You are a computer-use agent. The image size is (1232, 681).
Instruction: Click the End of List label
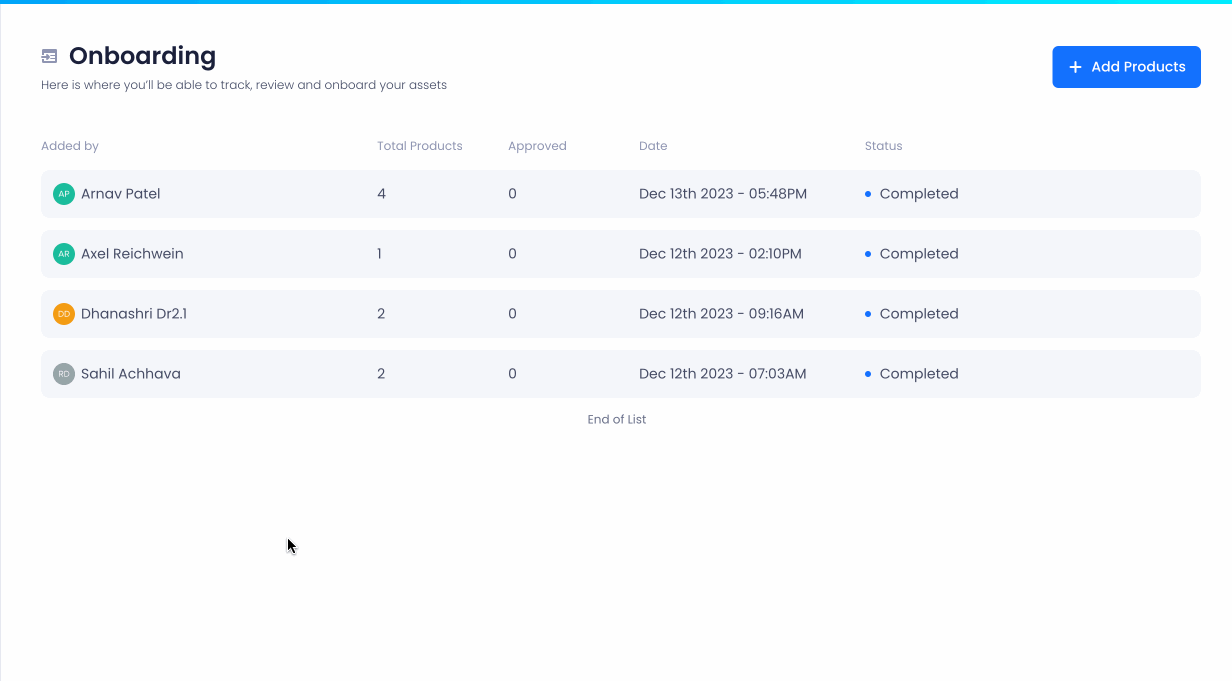617,420
